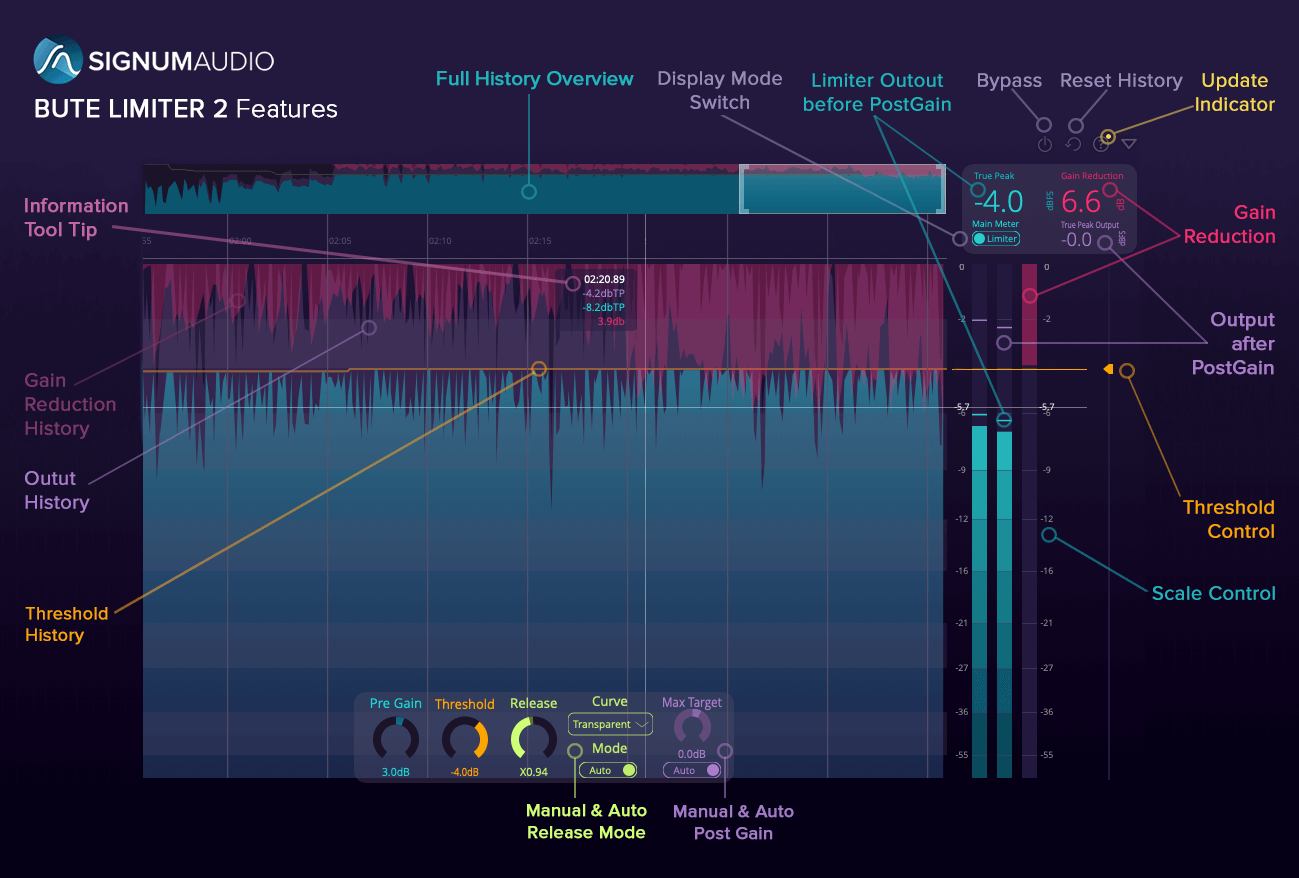Viewport: 1299px width, 878px height.
Task: Toggle Release Mode to Auto
Action: coord(608,770)
